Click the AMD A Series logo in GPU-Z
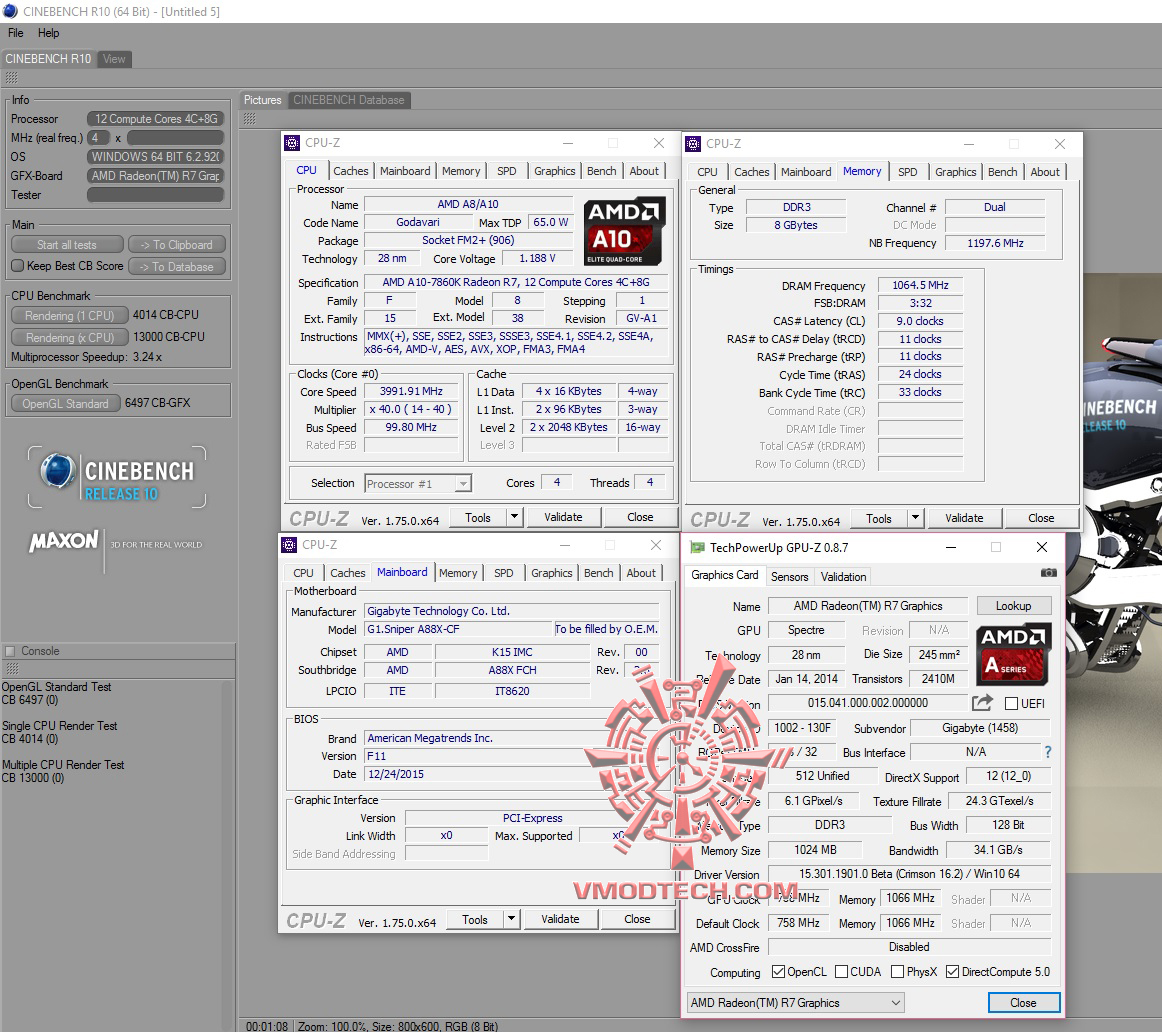1162x1032 pixels. point(1013,654)
